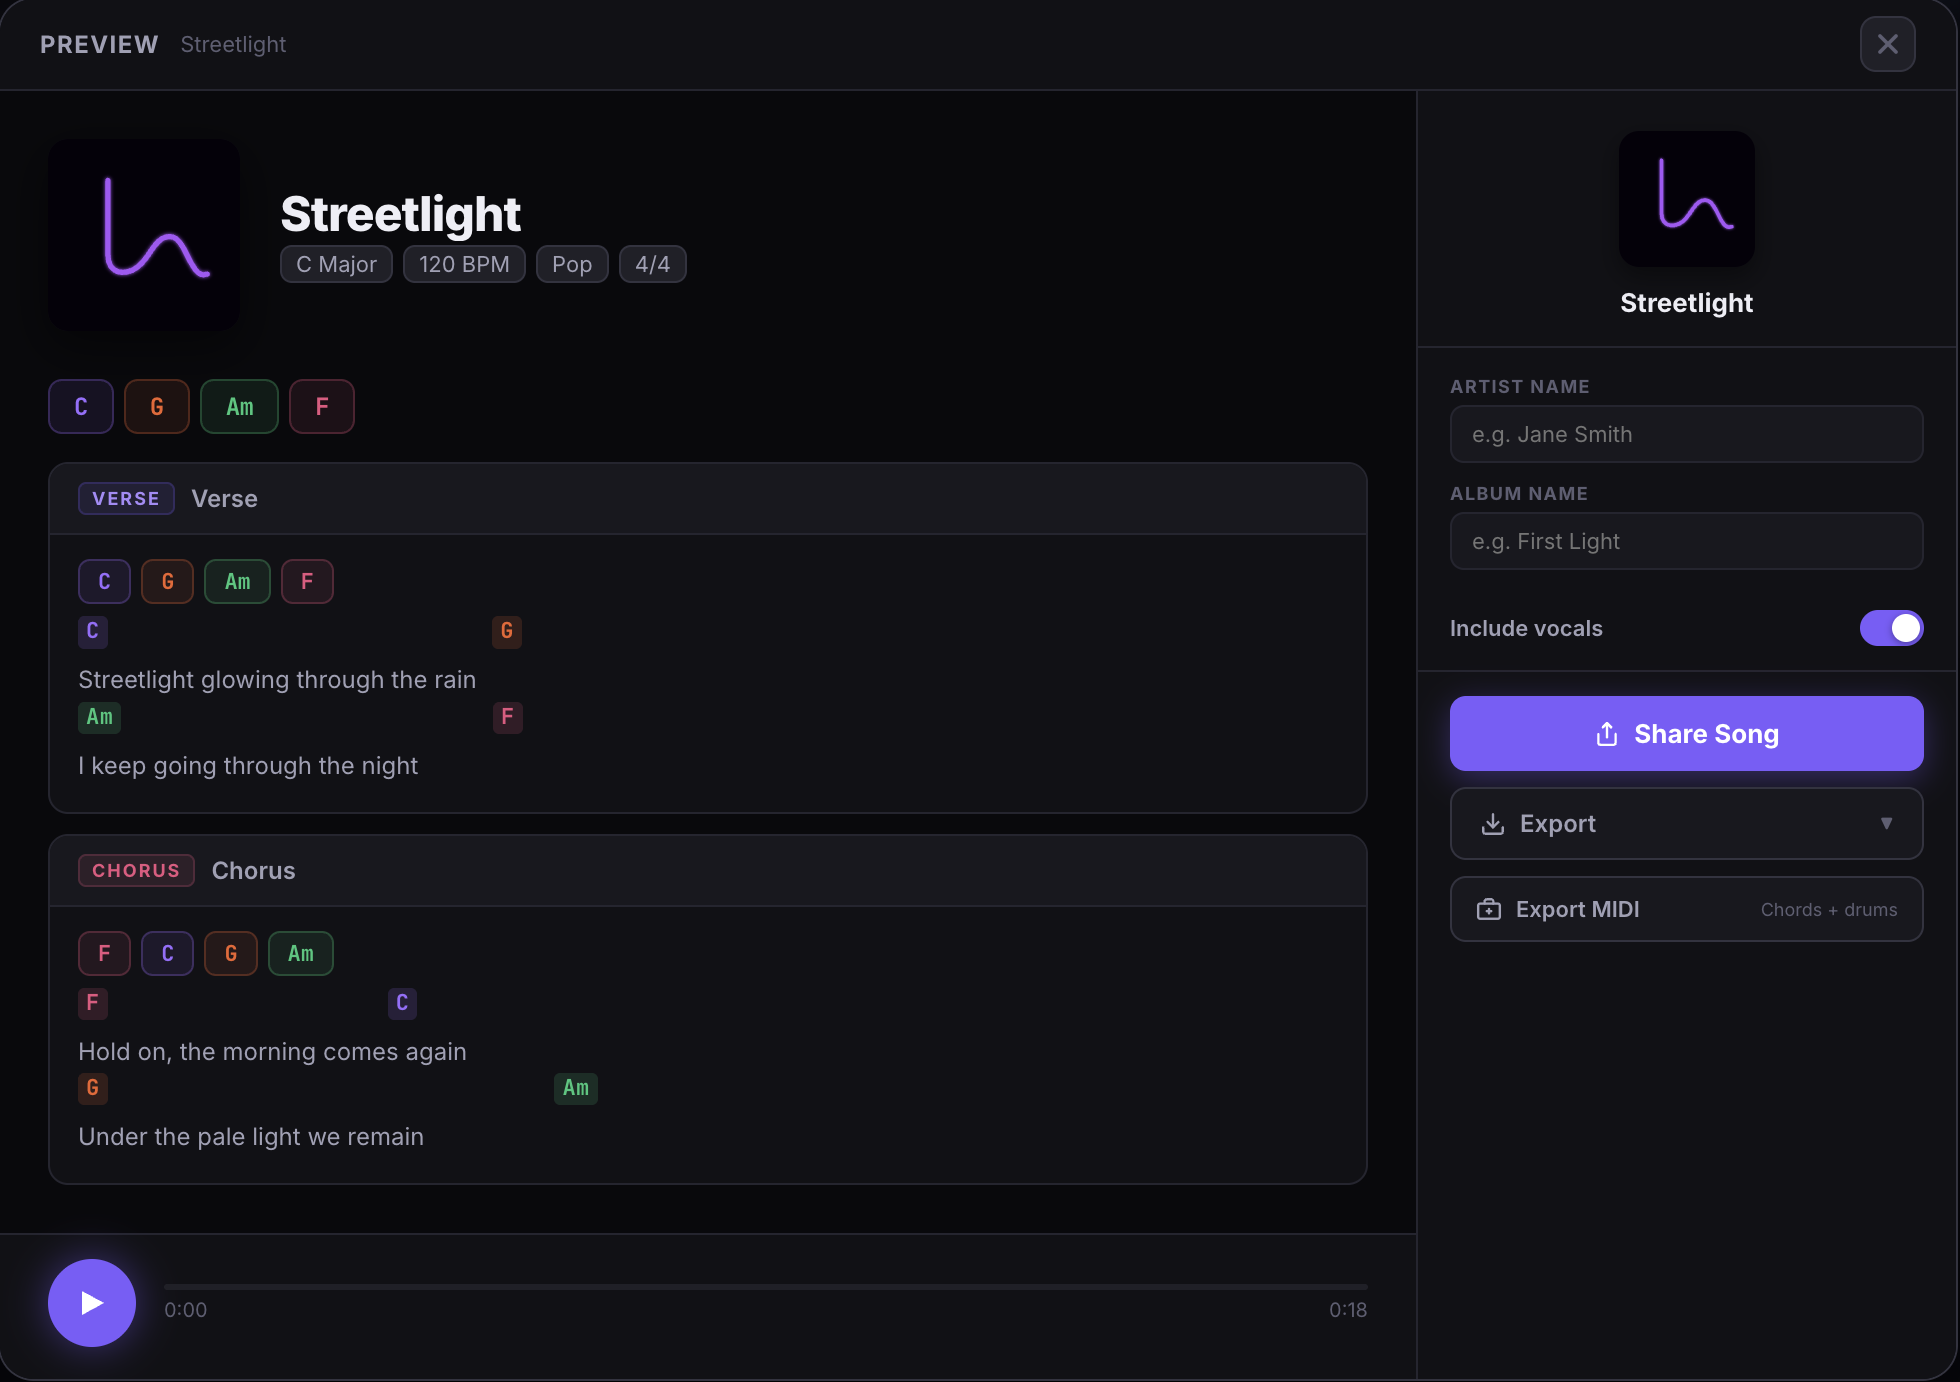Viewport: 1960px width, 1382px height.
Task: Click the 120 BPM tempo tag
Action: (x=464, y=264)
